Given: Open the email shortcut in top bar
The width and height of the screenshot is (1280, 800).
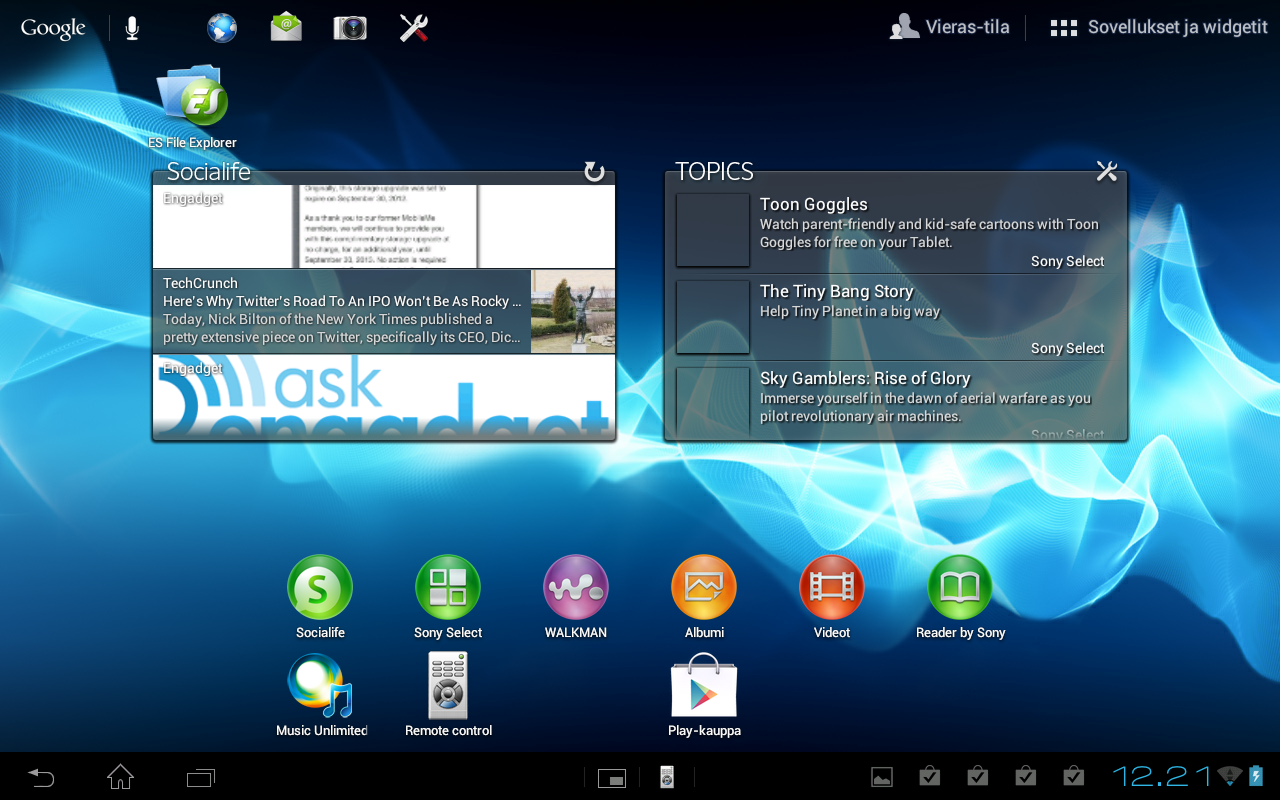Looking at the screenshot, I should point(286,27).
